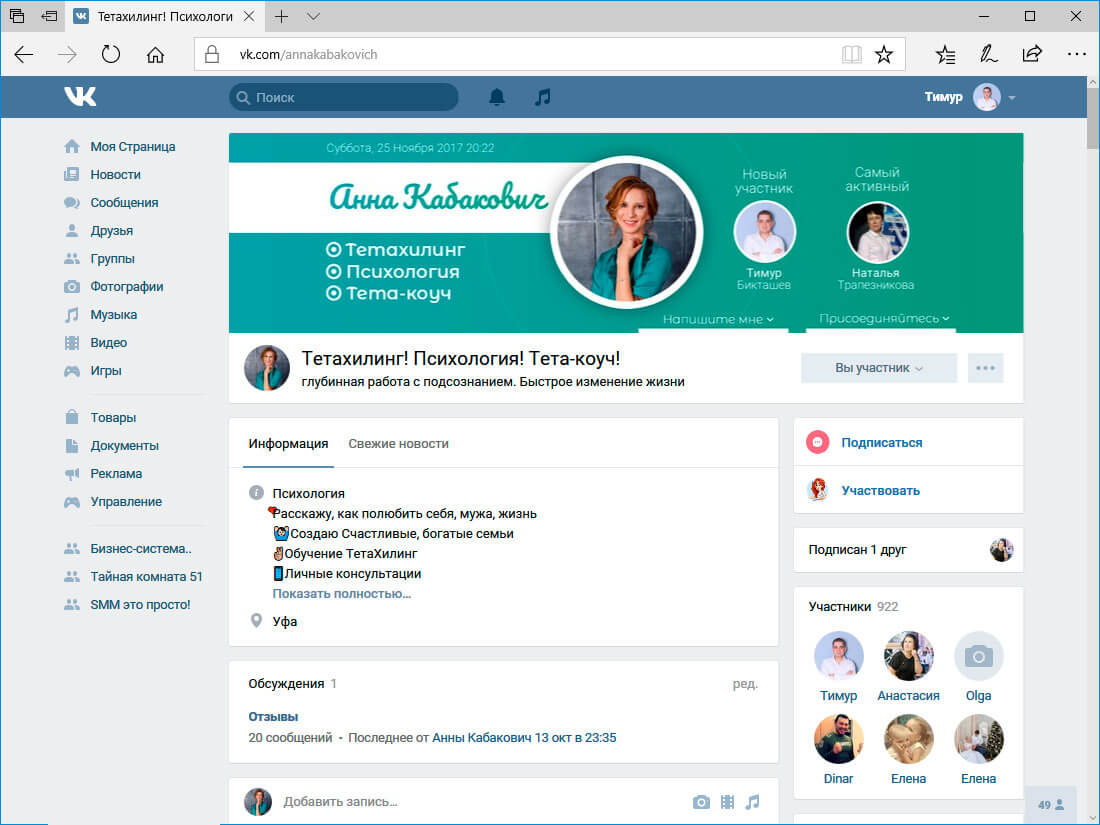Open the three-dots group actions menu

[x=986, y=368]
